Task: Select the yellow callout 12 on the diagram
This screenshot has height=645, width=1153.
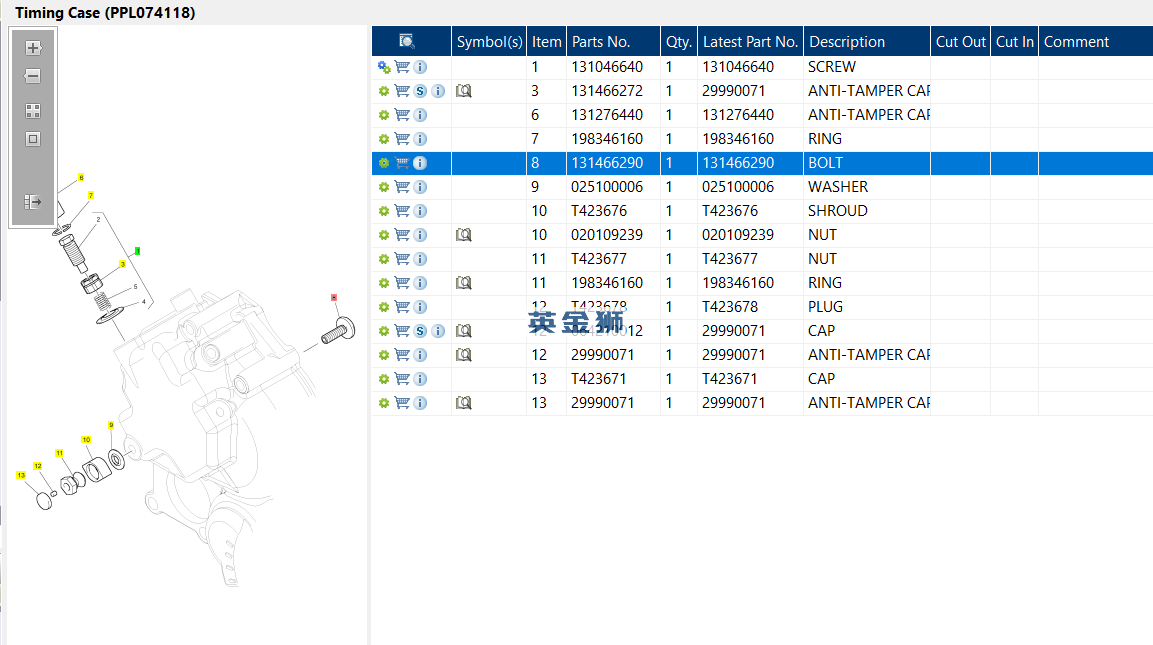Action: point(38,466)
